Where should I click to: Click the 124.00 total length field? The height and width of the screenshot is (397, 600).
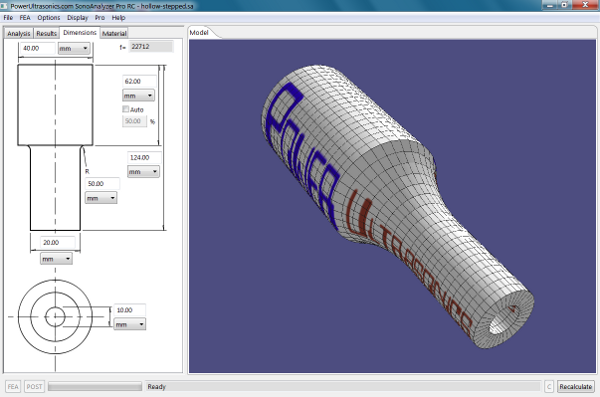click(x=144, y=157)
